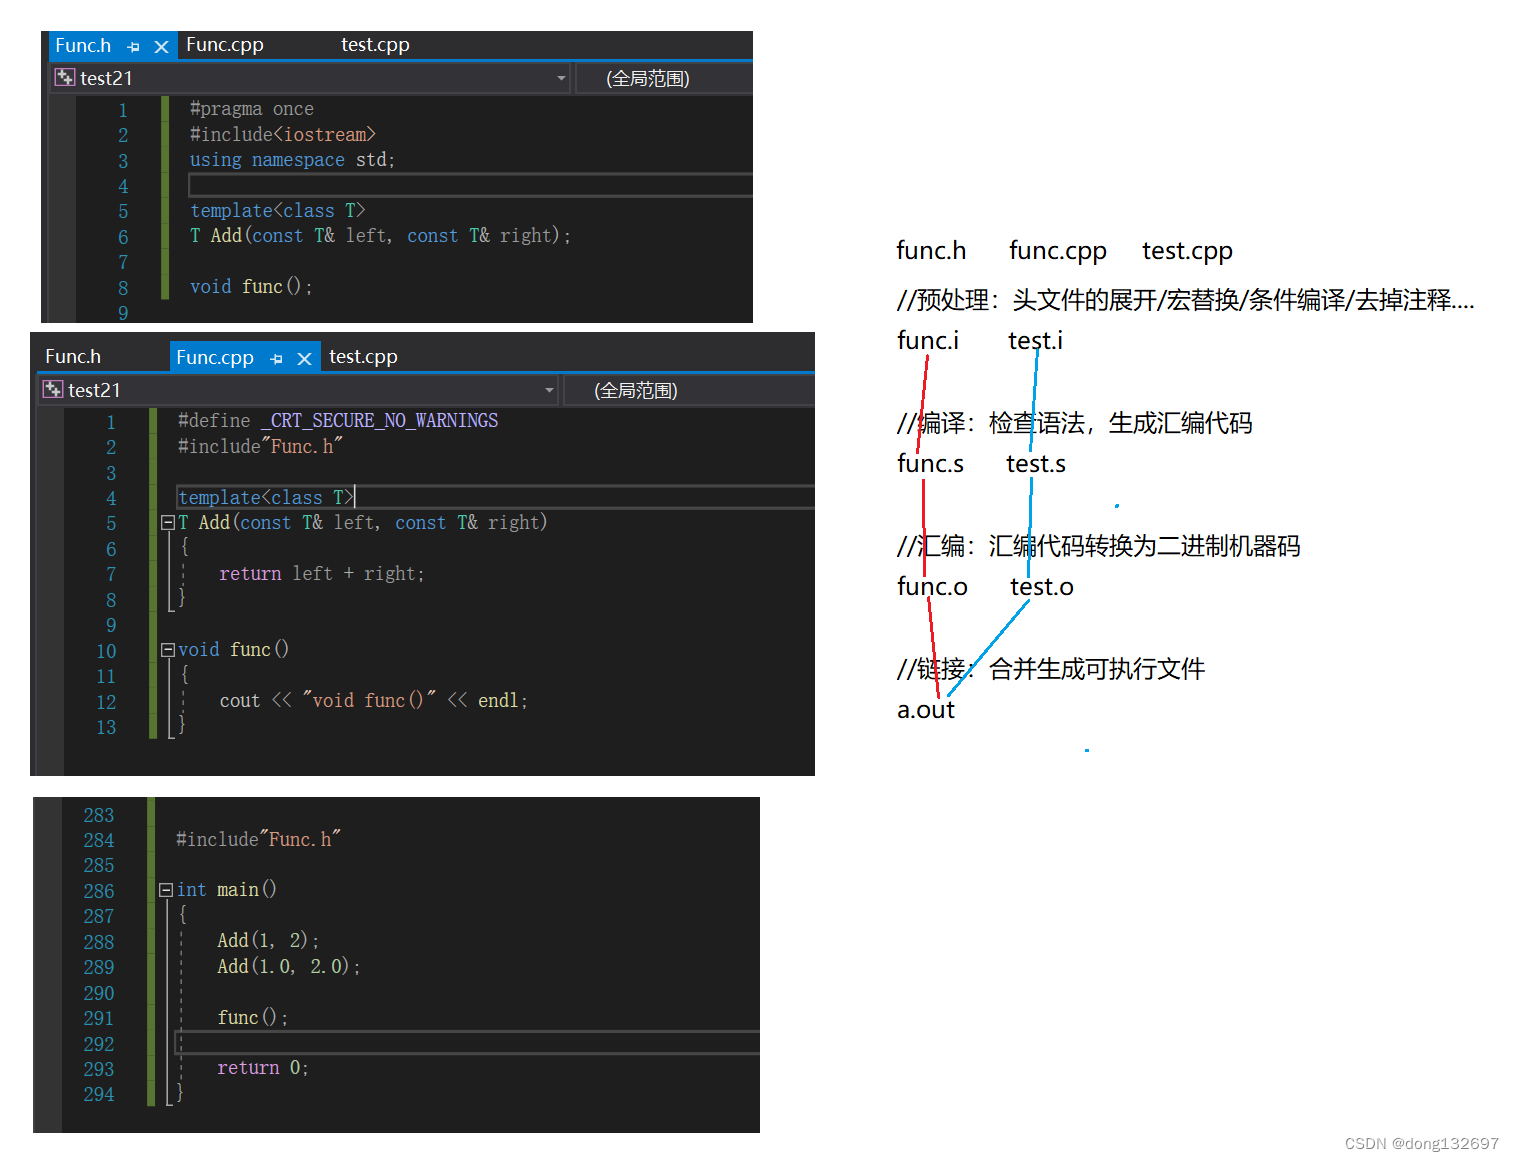Click '#pragma once' line in Func.h
The width and height of the screenshot is (1514, 1162).
(252, 109)
